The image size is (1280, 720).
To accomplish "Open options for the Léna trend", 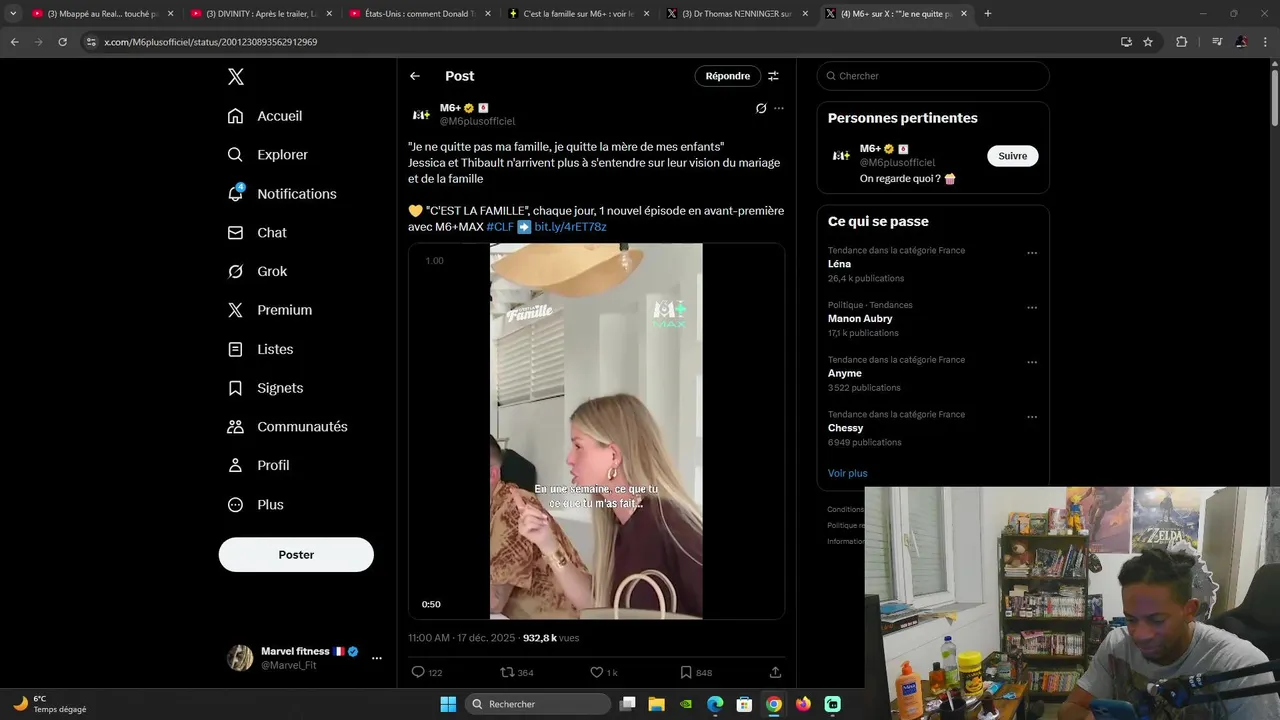I will [x=1032, y=253].
